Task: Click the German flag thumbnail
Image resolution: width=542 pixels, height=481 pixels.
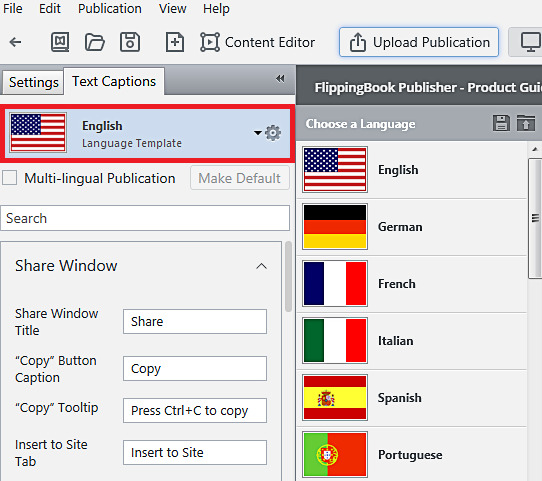Action: coord(335,227)
